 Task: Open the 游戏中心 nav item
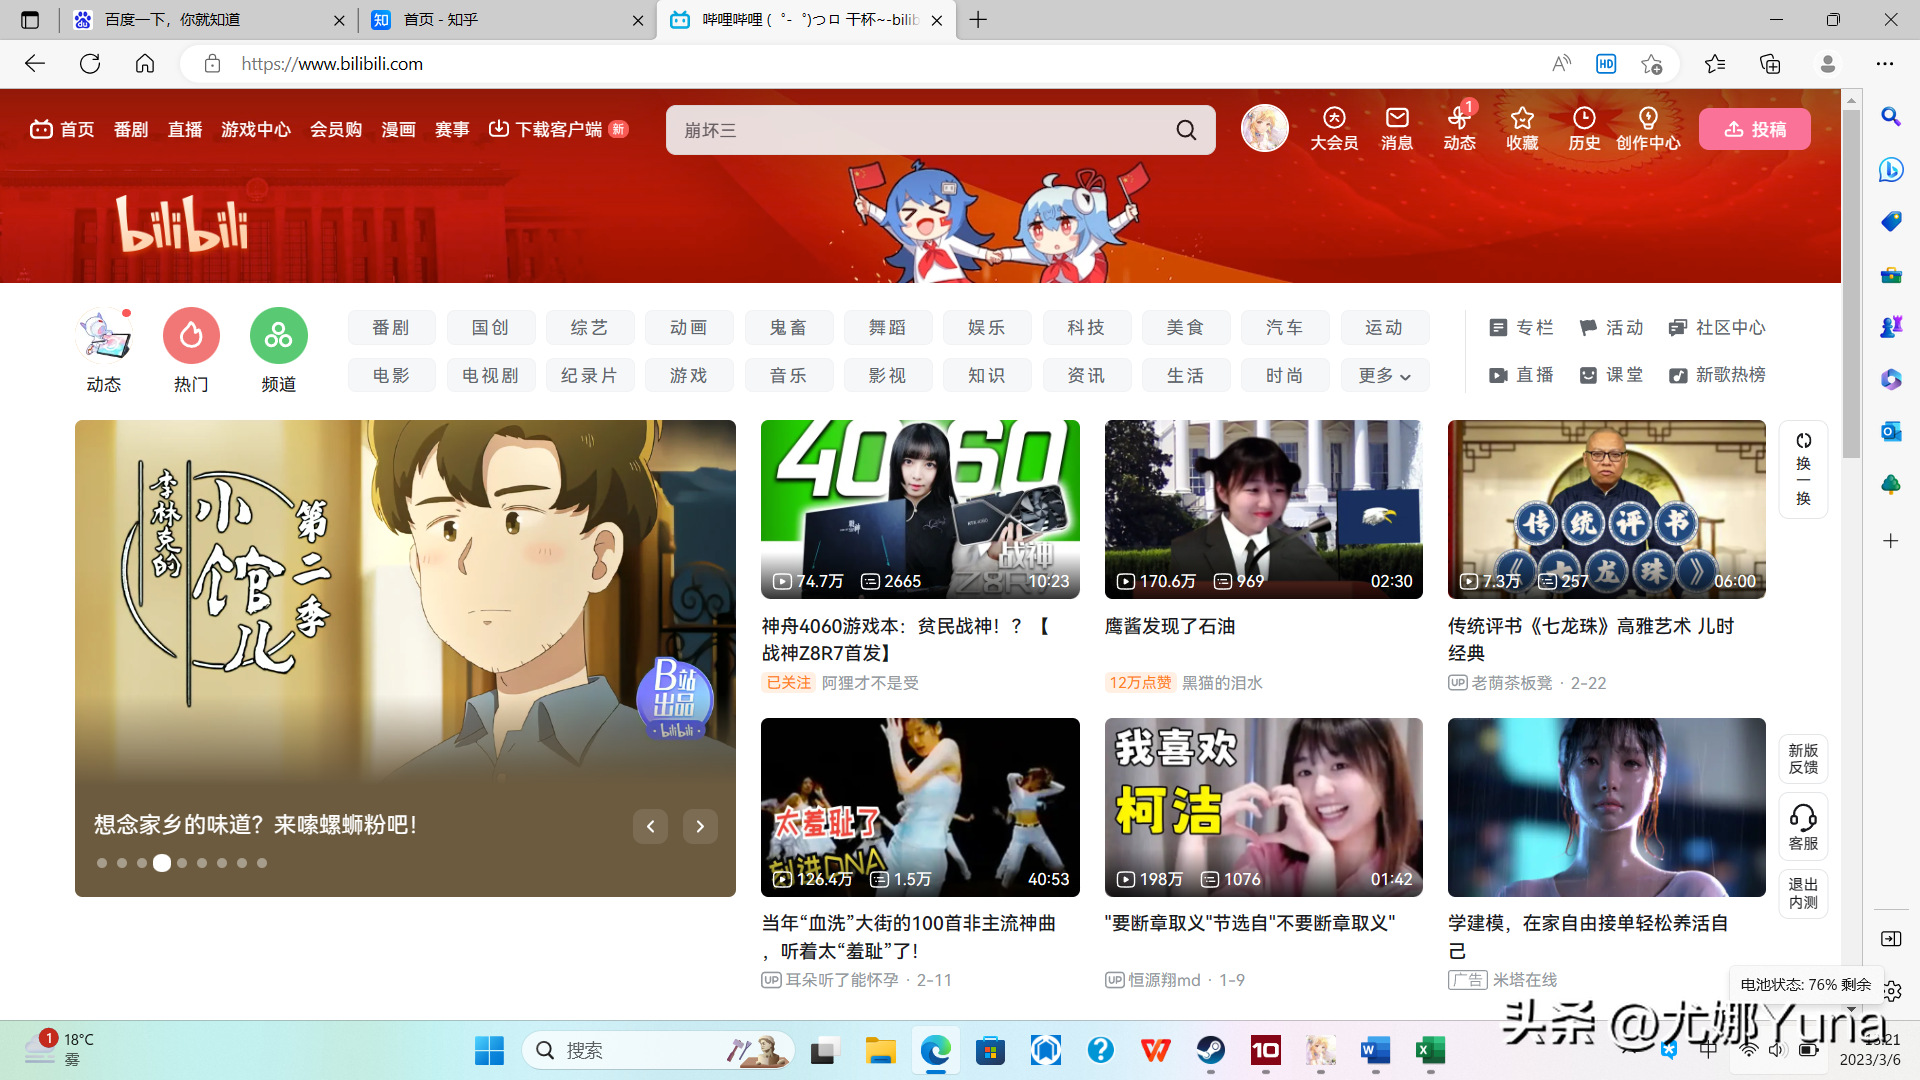256,129
